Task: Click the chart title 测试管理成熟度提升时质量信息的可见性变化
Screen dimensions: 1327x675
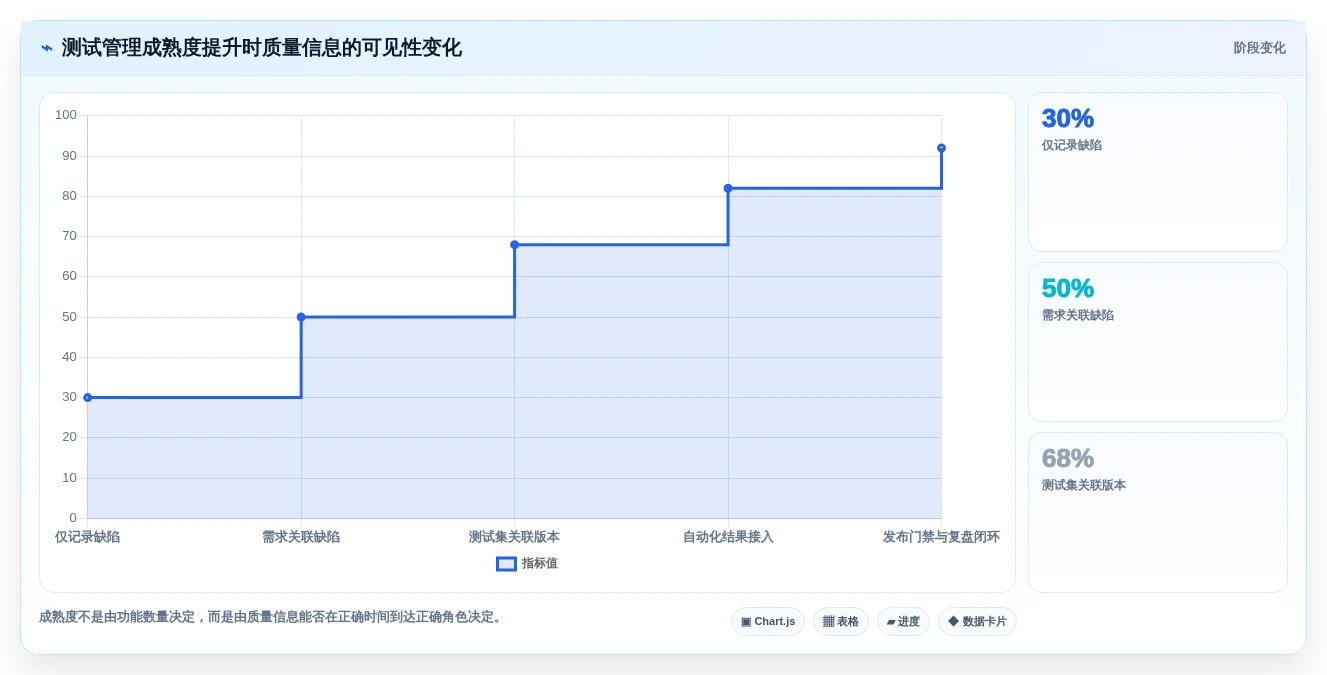Action: pyautogui.click(x=262, y=48)
